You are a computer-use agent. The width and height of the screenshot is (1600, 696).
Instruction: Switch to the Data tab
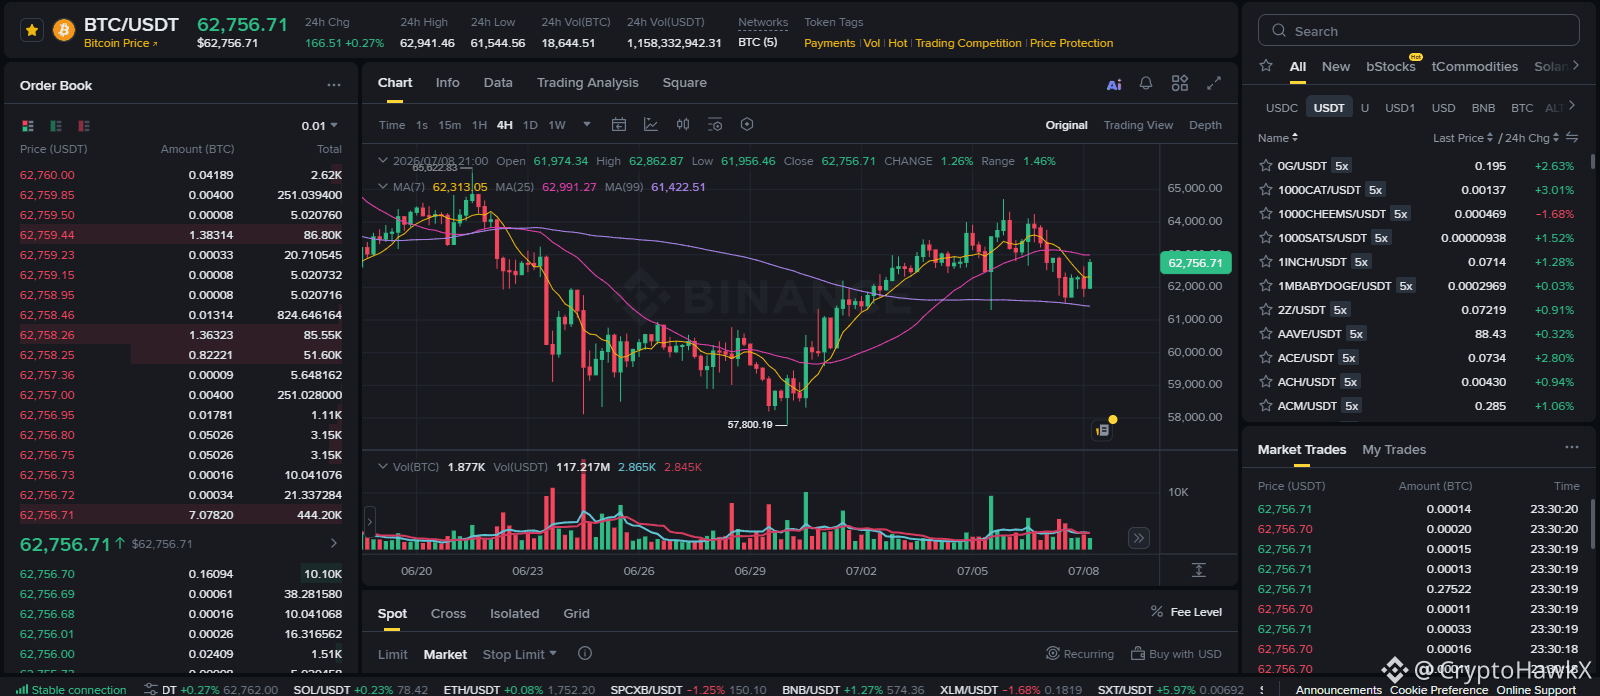[498, 83]
